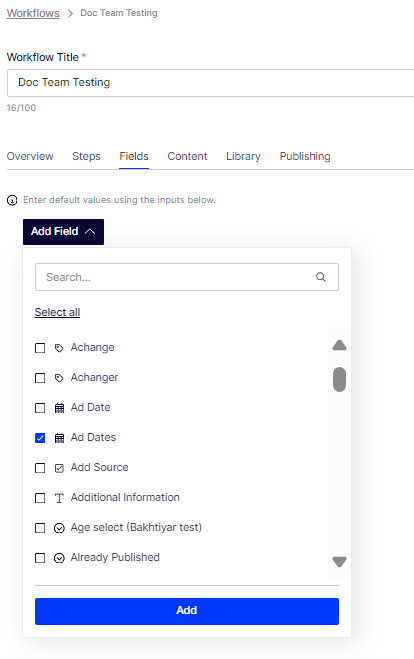
Task: Click the info icon before the default values hint
Action: [12, 200]
